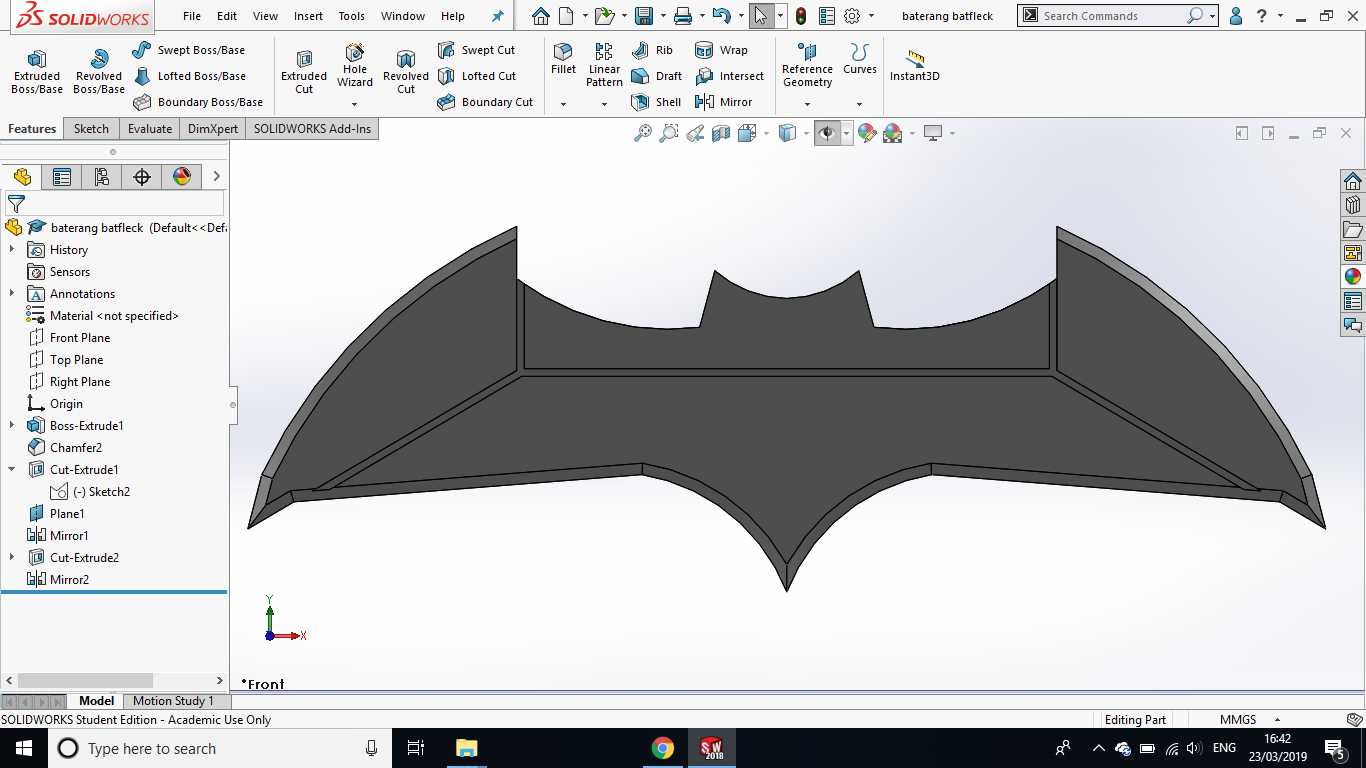Toggle Hide/Show Items eye icon
Image resolution: width=1366 pixels, height=768 pixels.
827,133
